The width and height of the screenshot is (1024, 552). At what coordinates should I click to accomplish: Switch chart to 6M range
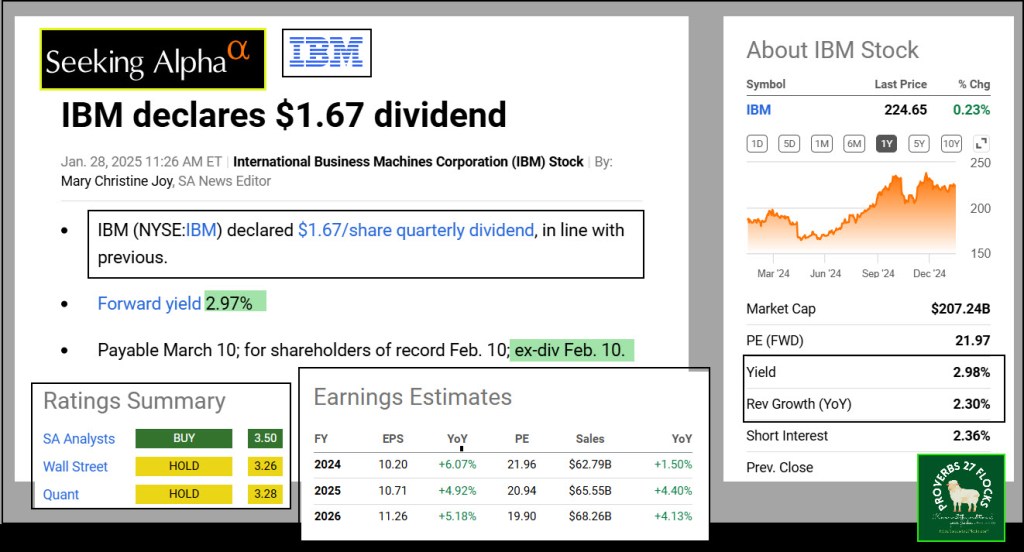click(853, 144)
